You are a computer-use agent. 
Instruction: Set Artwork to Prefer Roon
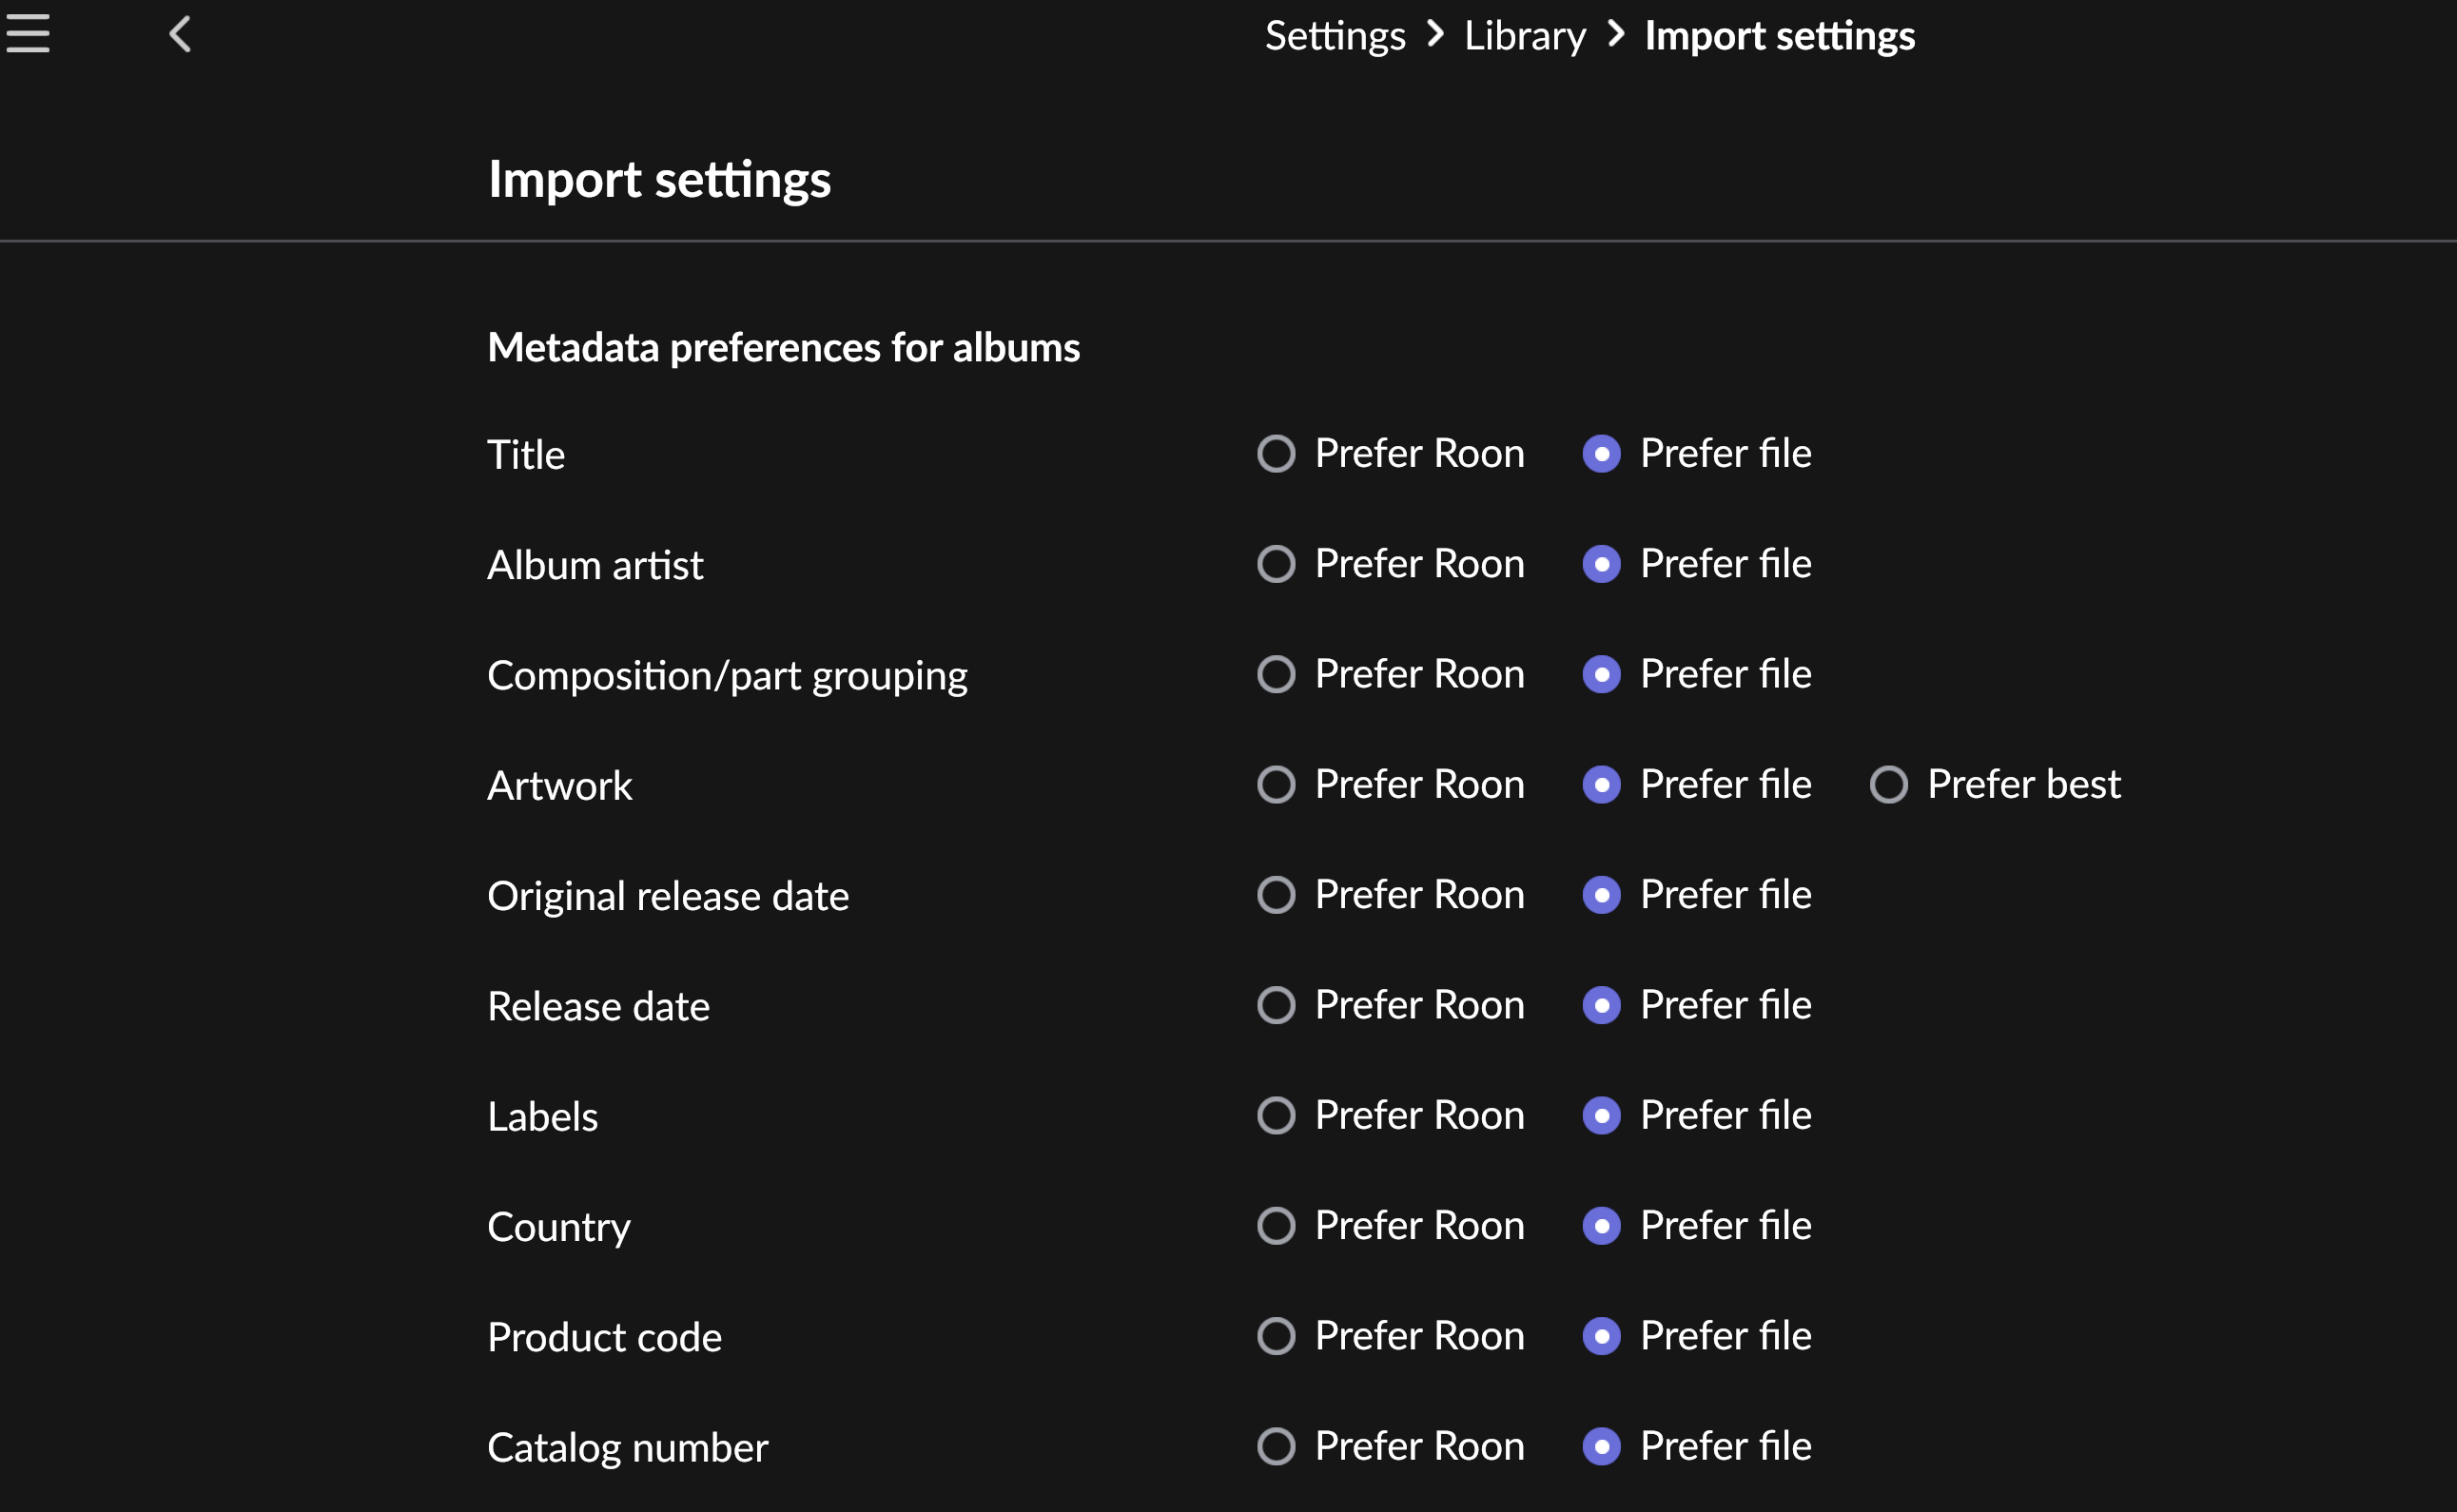click(x=1276, y=785)
